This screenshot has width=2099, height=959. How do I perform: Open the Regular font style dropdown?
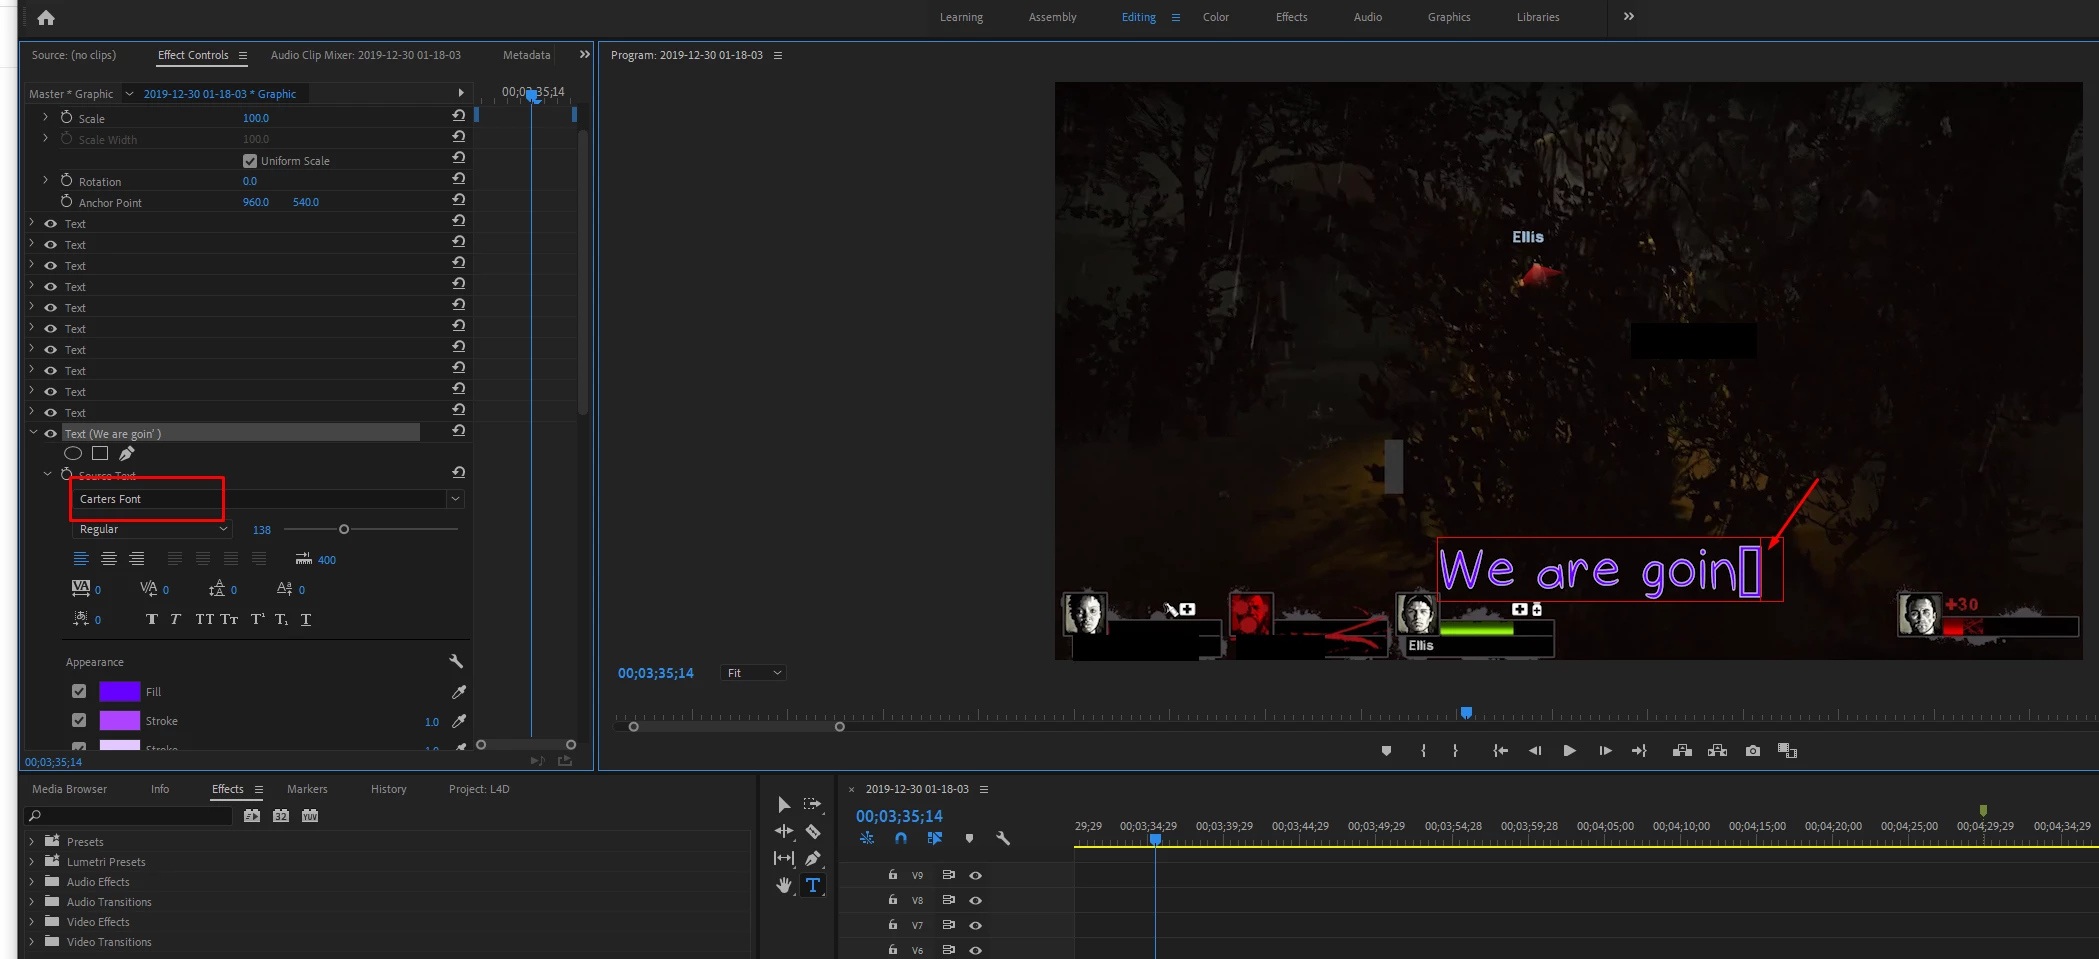coord(153,529)
